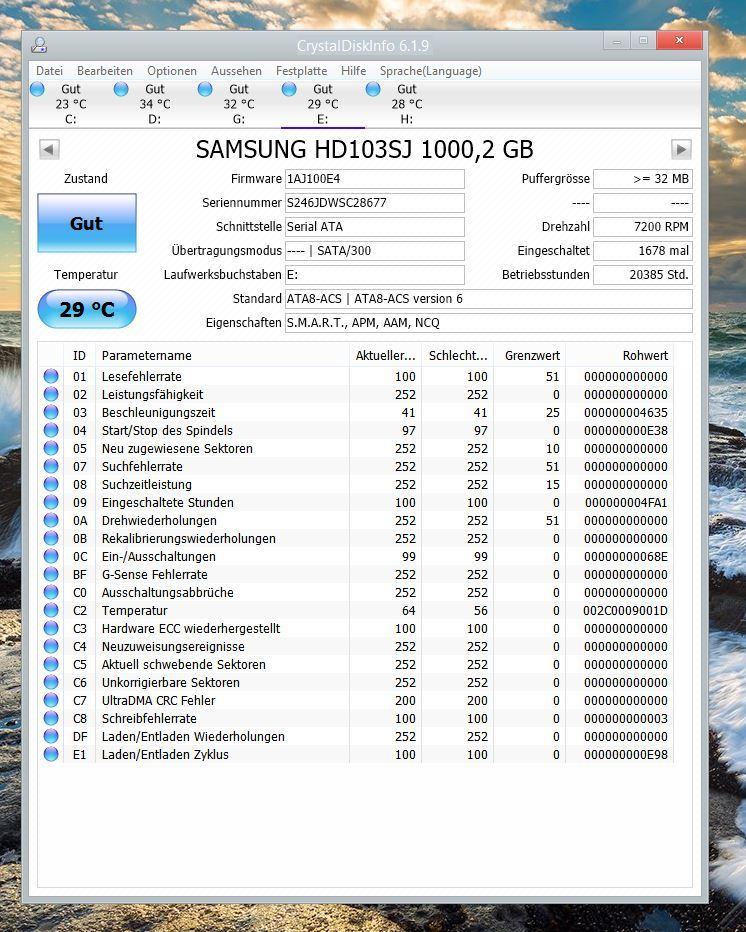Click the Puffergrösse value >= 32 MB
The image size is (746, 932).
pos(643,179)
